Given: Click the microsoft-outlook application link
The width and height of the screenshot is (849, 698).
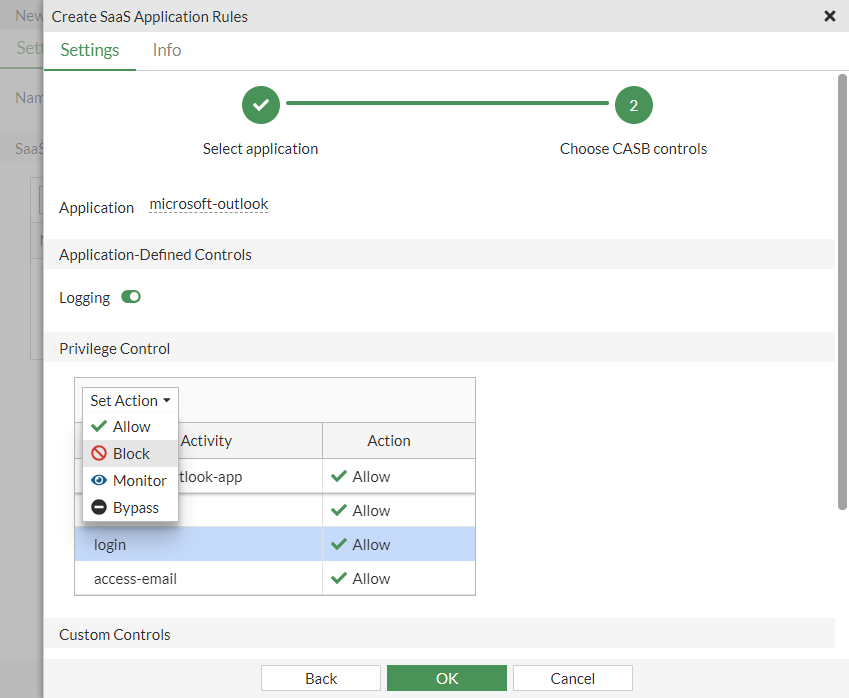Looking at the screenshot, I should point(209,204).
